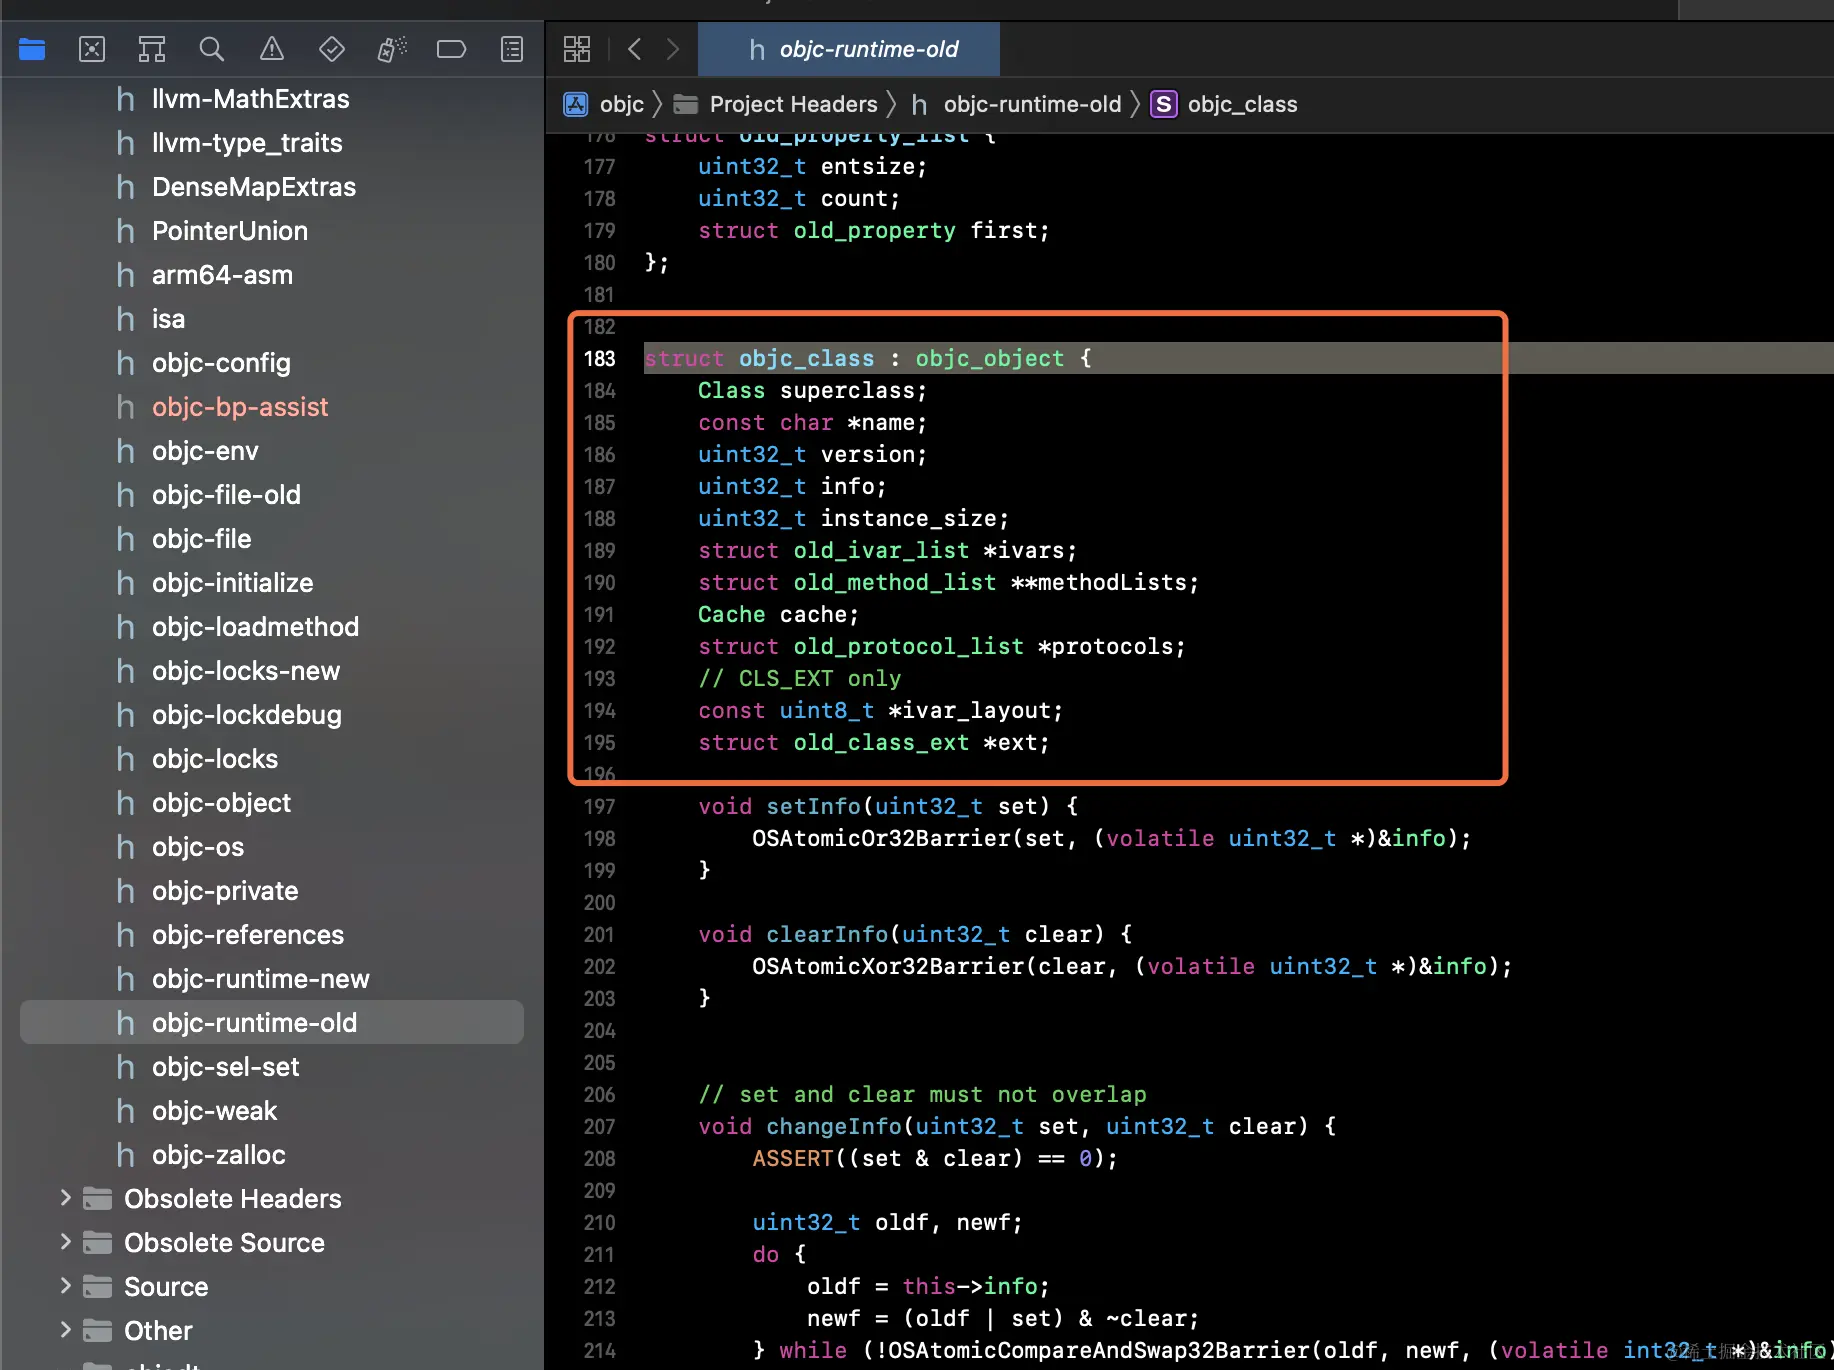This screenshot has width=1834, height=1370.
Task: Click the clearInfo function name
Action: (x=828, y=934)
